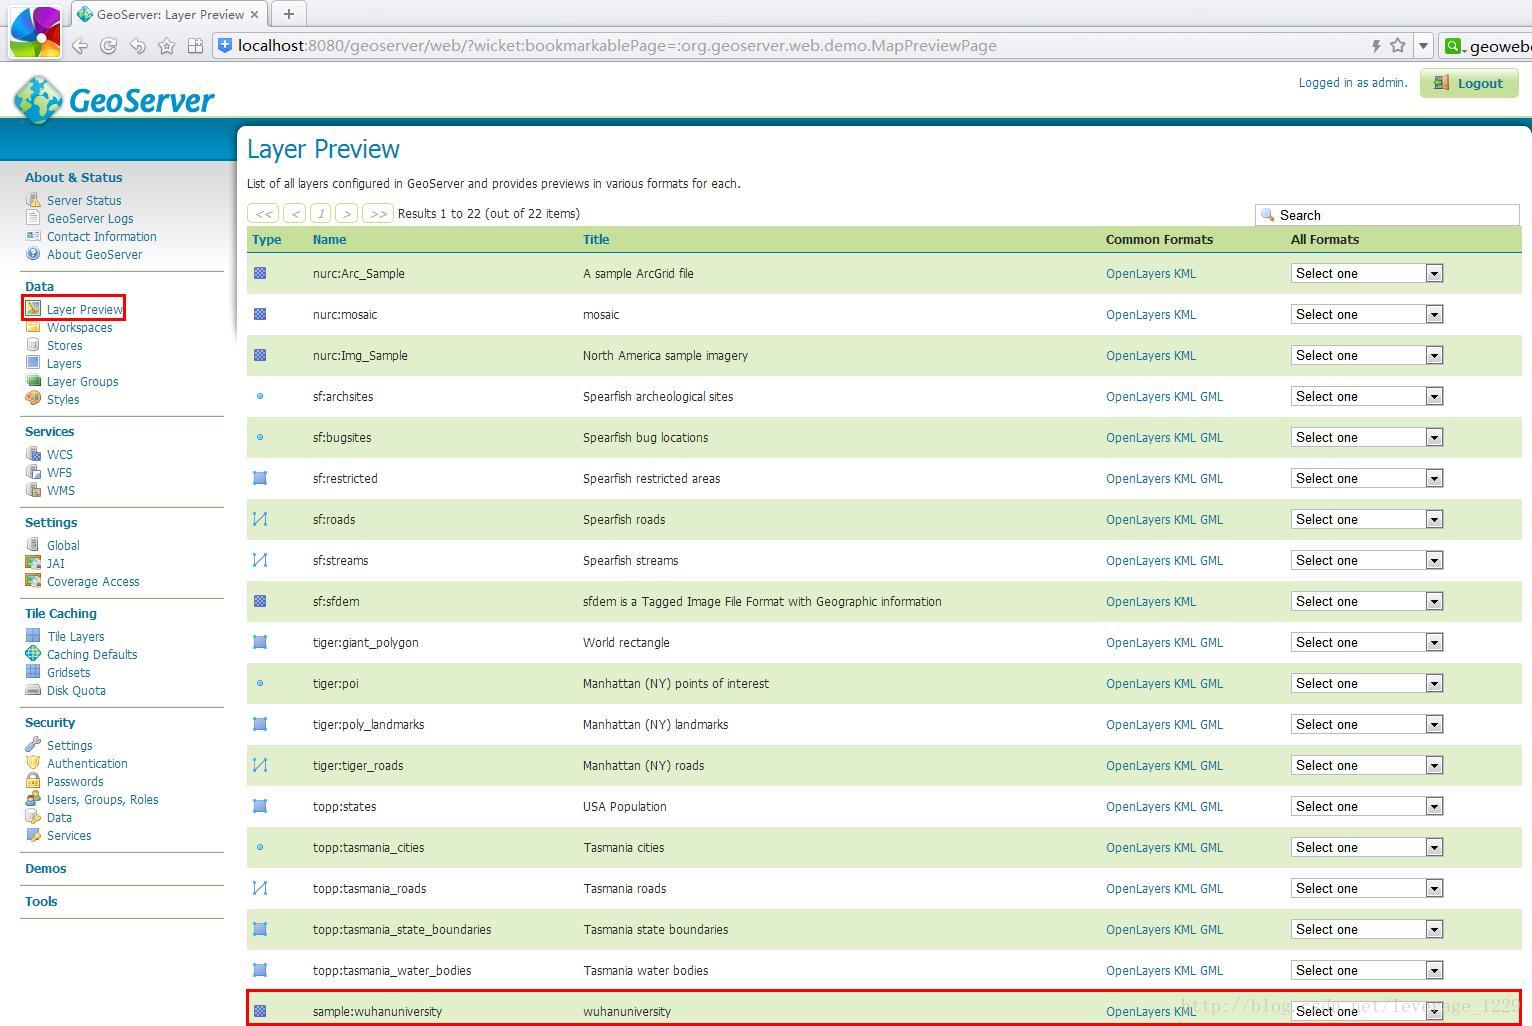Bookmark page with browser star icon
1532x1026 pixels.
point(1398,45)
